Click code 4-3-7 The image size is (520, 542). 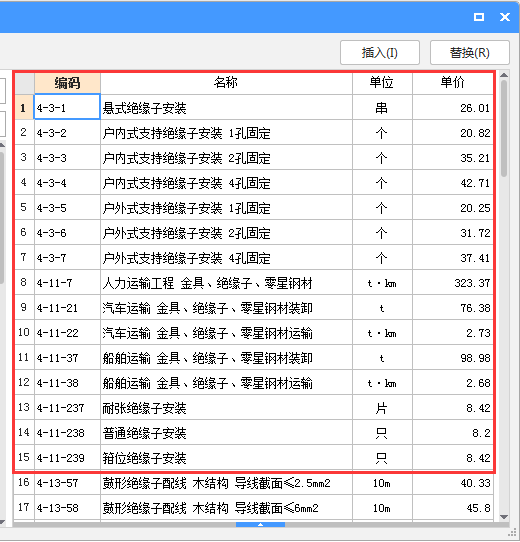[x=52, y=258]
